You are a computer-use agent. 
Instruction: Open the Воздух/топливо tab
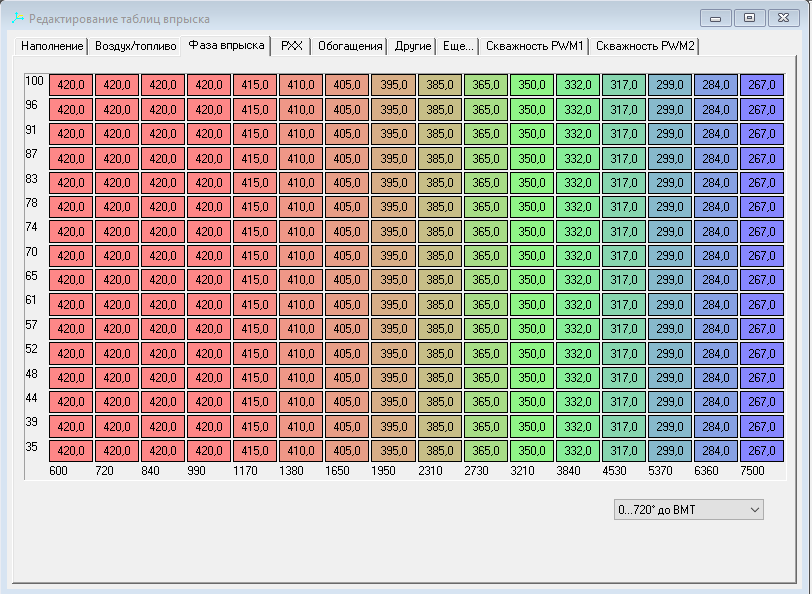(x=135, y=46)
